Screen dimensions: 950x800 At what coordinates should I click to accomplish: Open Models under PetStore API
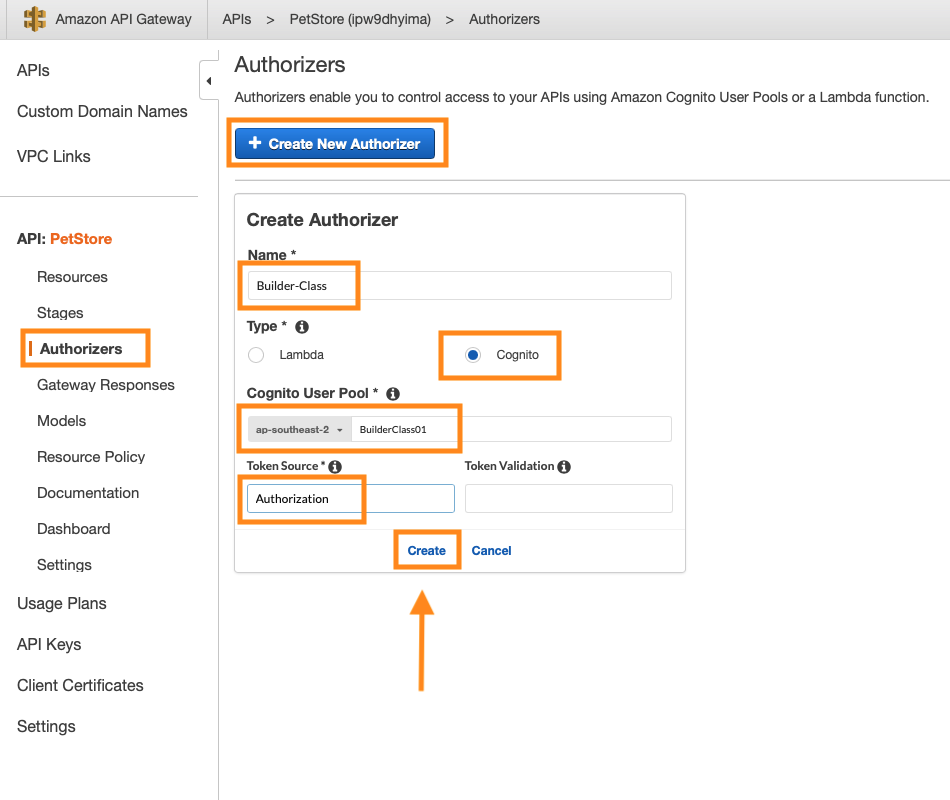[x=62, y=421]
